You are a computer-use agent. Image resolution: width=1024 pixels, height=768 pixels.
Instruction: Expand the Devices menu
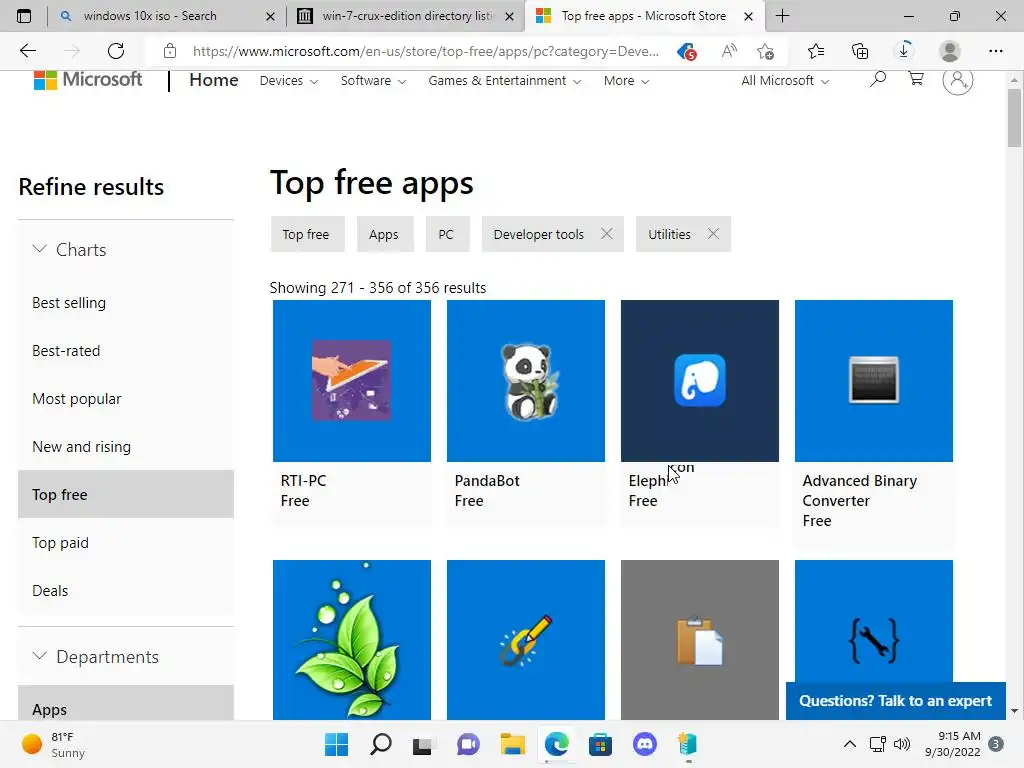click(x=289, y=81)
